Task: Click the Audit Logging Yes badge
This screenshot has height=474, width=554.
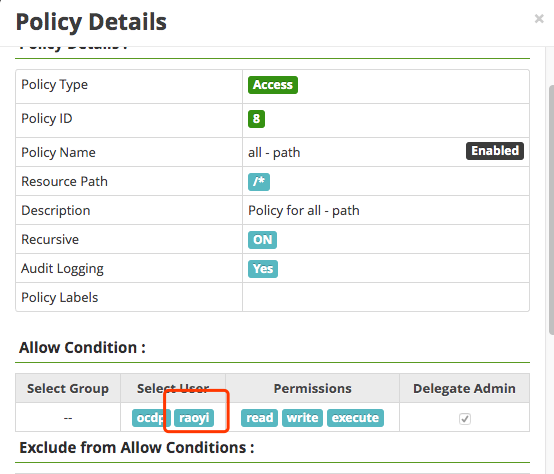Action: point(263,269)
